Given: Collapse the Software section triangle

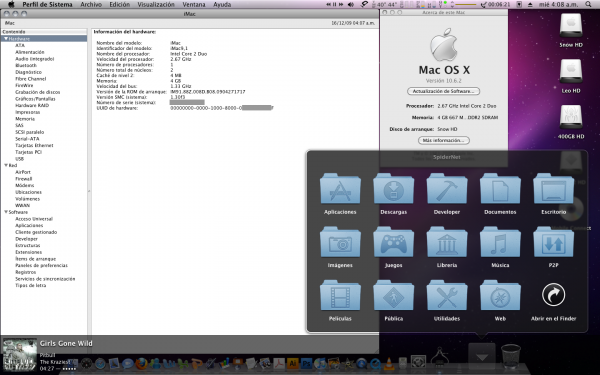Looking at the screenshot, I should (6, 212).
